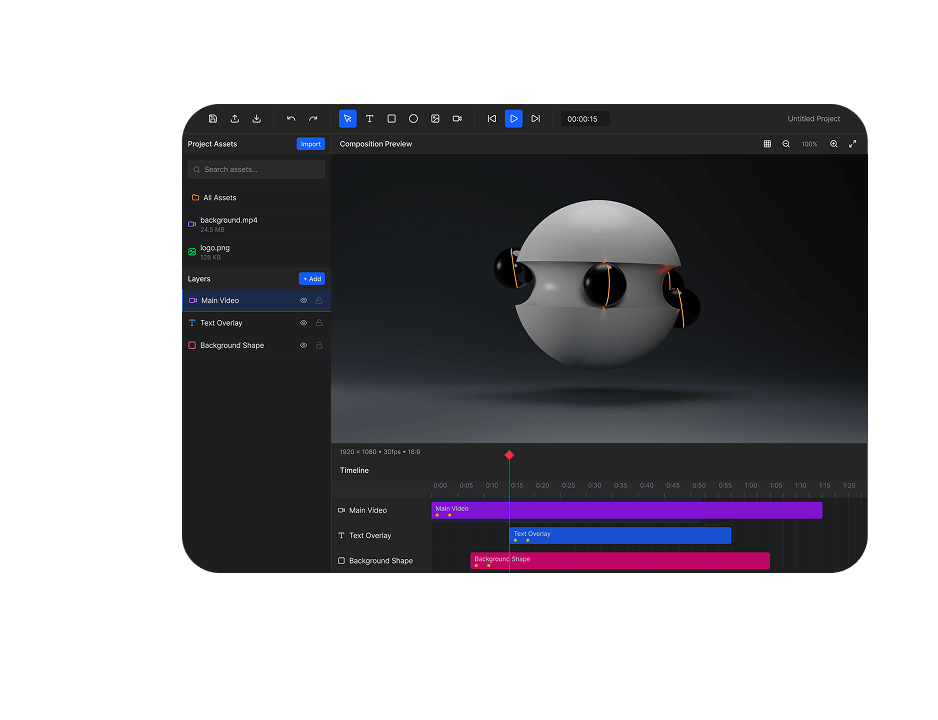Open the All Assets folder
938x720 pixels.
[220, 198]
